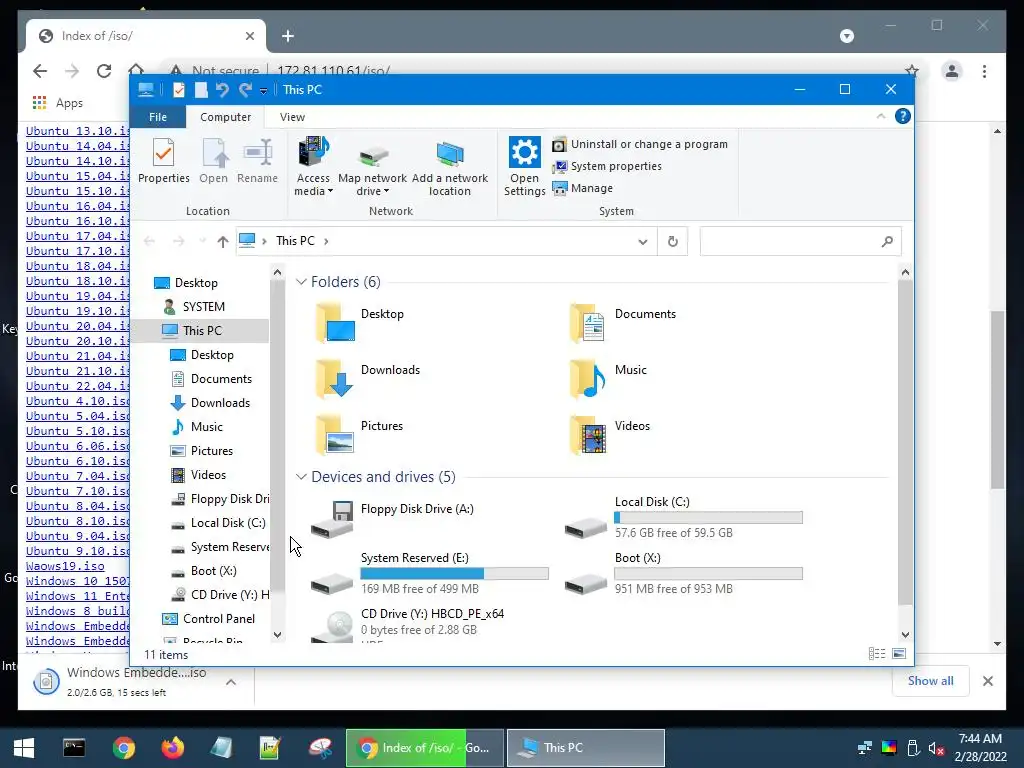Click the Up one level arrow
Viewport: 1024px width, 768px height.
pos(223,242)
